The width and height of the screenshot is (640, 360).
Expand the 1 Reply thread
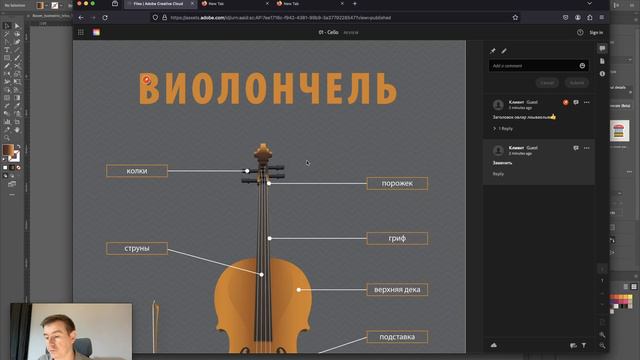point(503,129)
